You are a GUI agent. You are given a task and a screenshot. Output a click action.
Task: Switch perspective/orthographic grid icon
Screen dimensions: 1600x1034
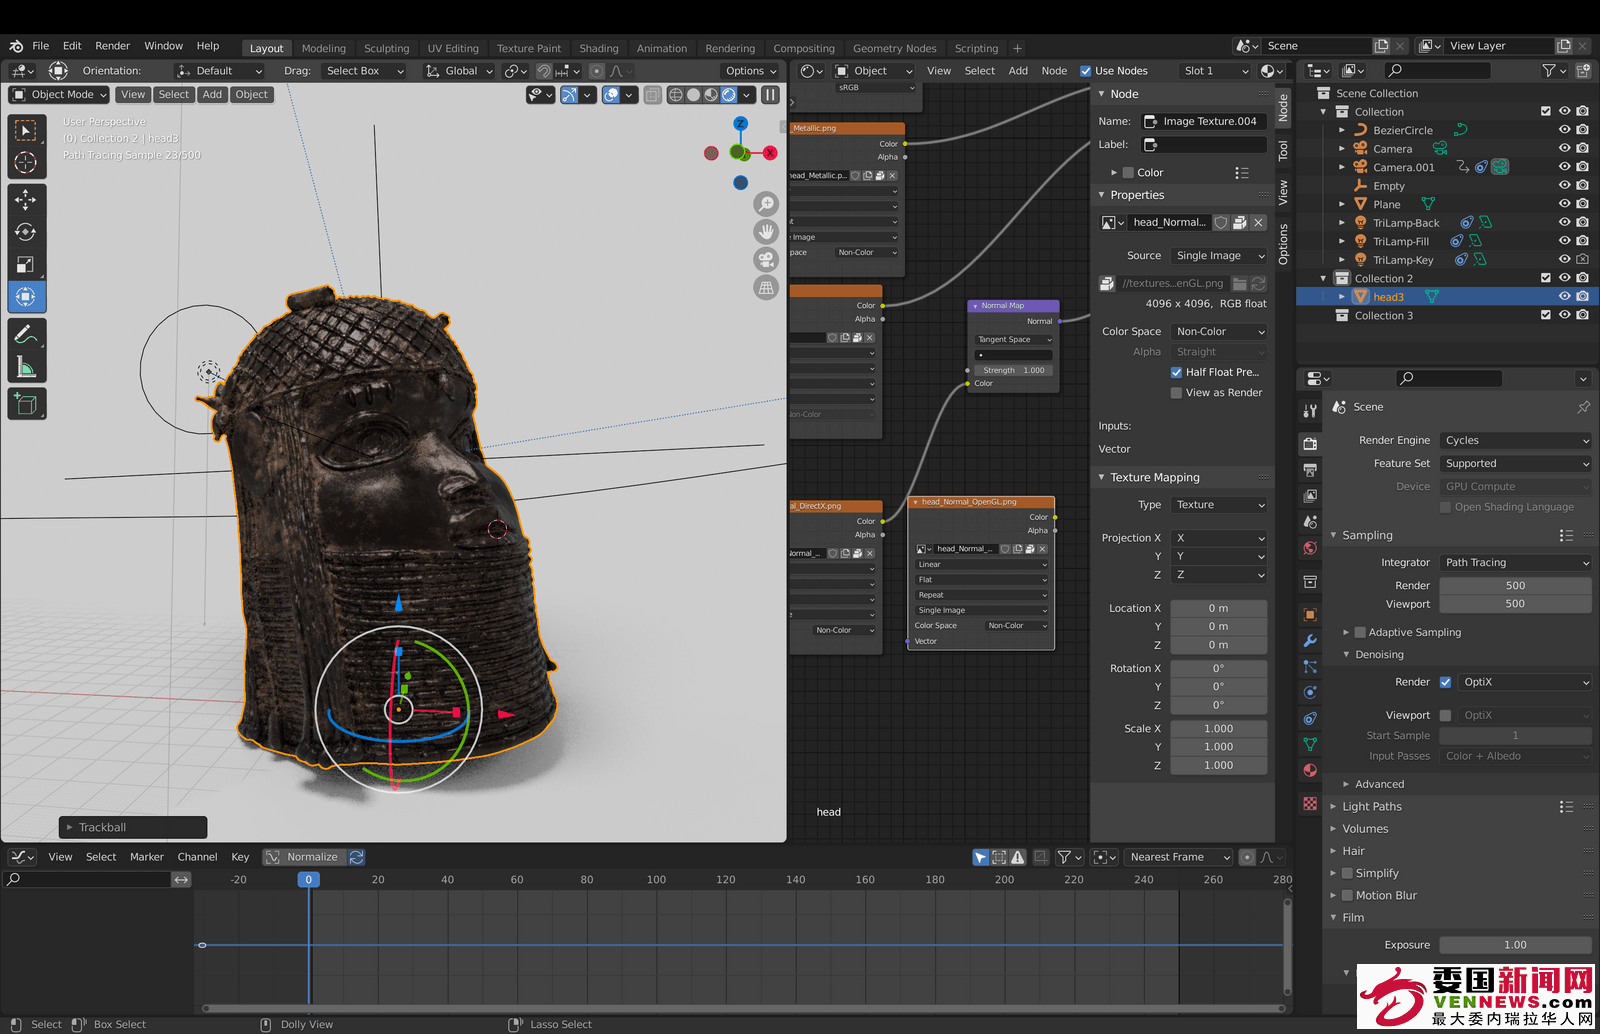(766, 288)
